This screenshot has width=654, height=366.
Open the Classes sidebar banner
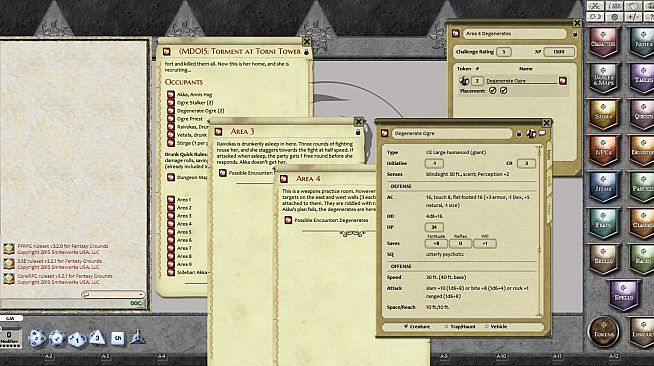point(642,223)
